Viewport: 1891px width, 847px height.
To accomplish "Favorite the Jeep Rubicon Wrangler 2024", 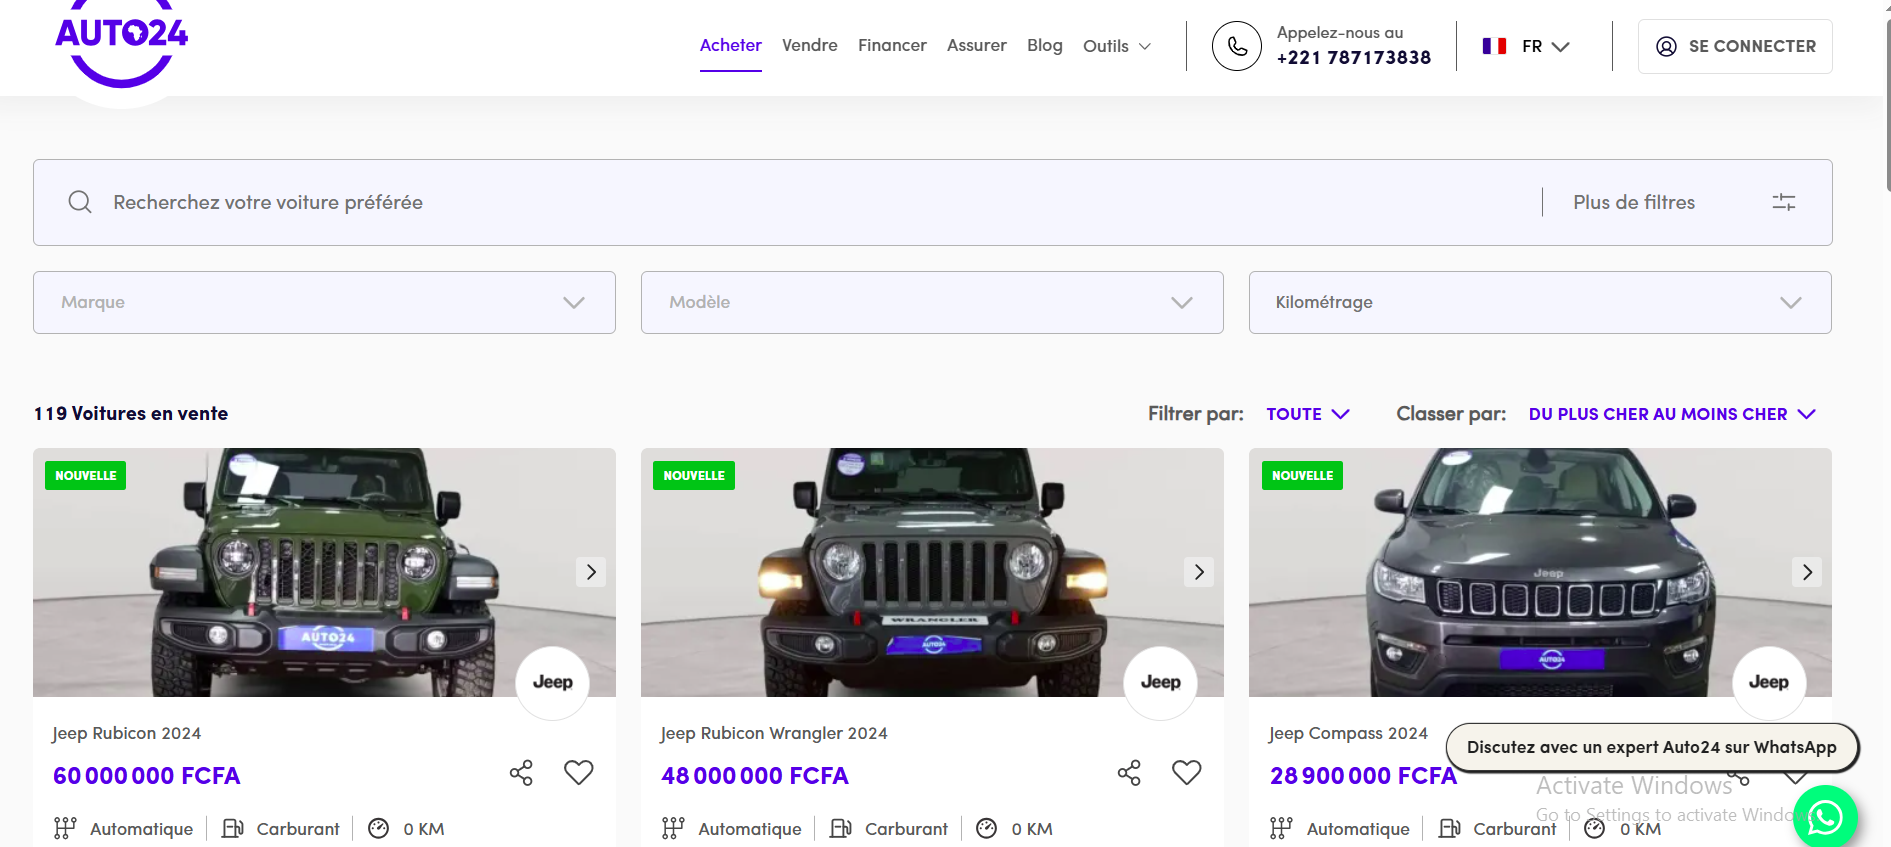I will (1187, 773).
